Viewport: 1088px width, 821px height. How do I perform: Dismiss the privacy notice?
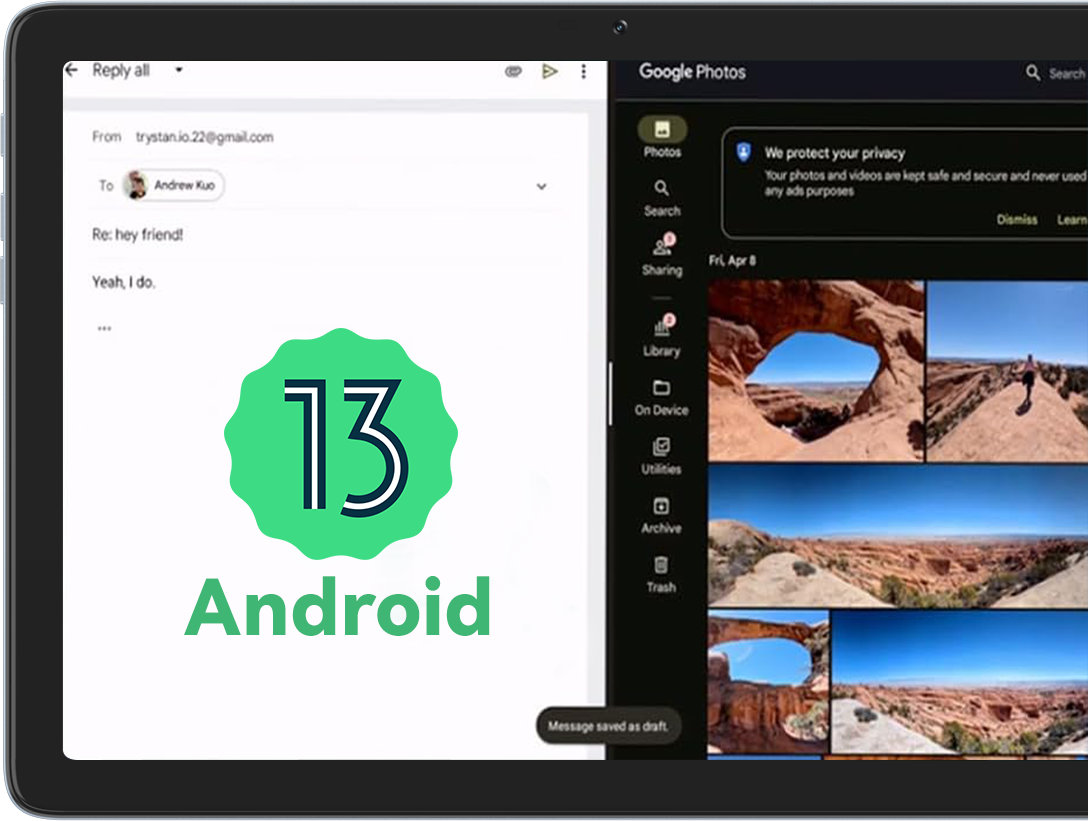tap(1017, 220)
